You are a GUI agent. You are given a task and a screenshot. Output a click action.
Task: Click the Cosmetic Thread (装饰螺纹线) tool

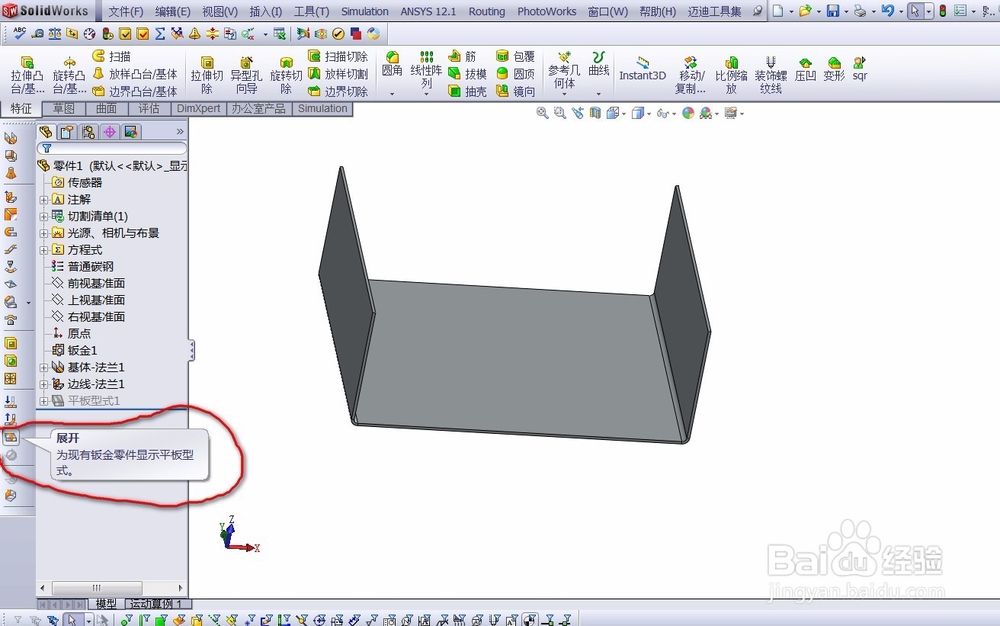pyautogui.click(x=770, y=75)
